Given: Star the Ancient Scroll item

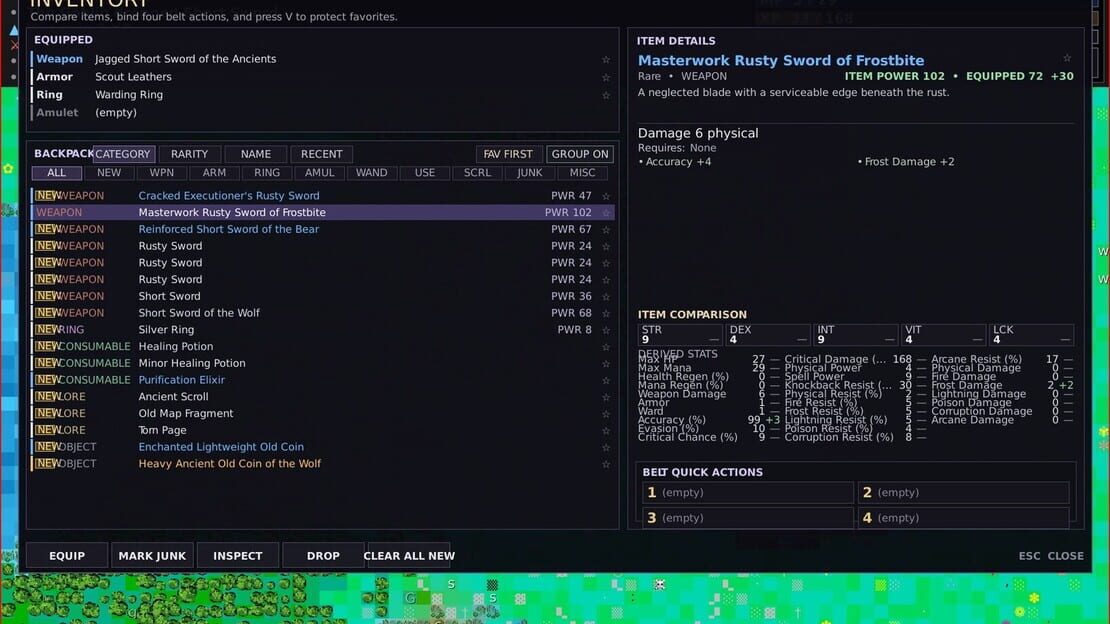Looking at the screenshot, I should tap(606, 397).
